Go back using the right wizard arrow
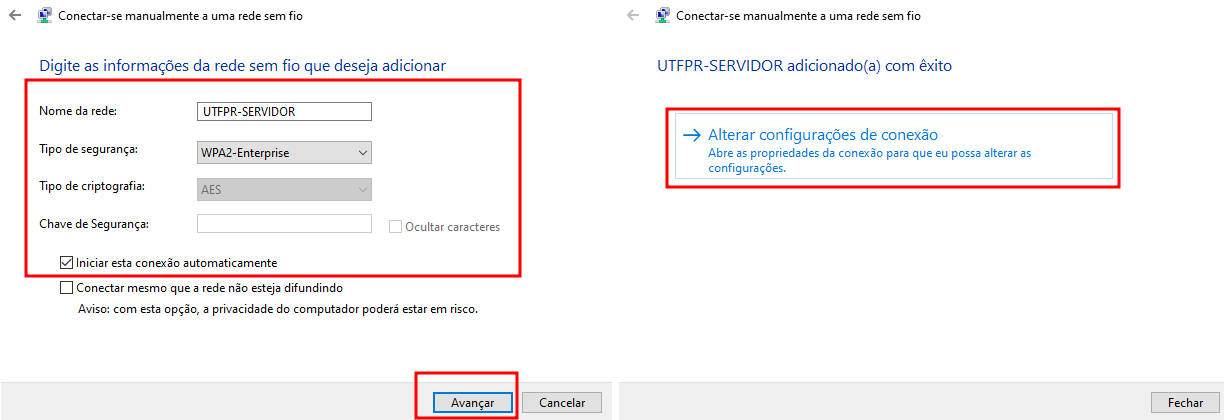Screen dimensions: 1225x420 pos(632,16)
